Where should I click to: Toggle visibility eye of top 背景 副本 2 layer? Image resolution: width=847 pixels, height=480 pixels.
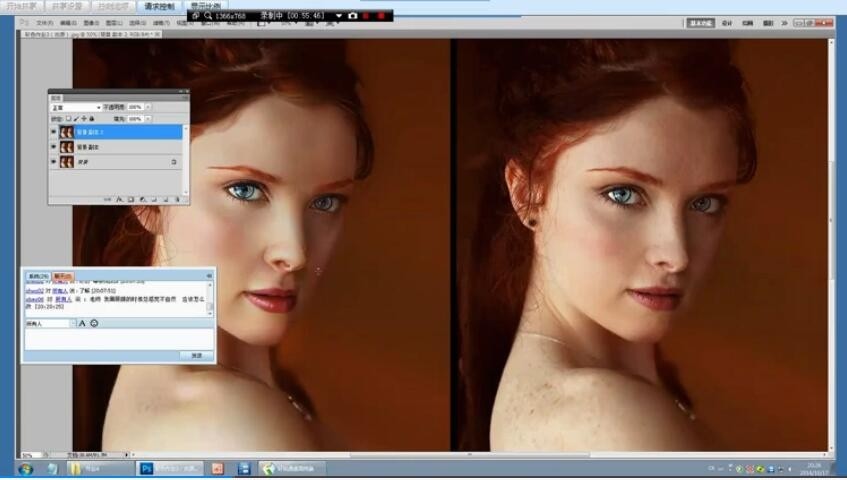tap(53, 132)
